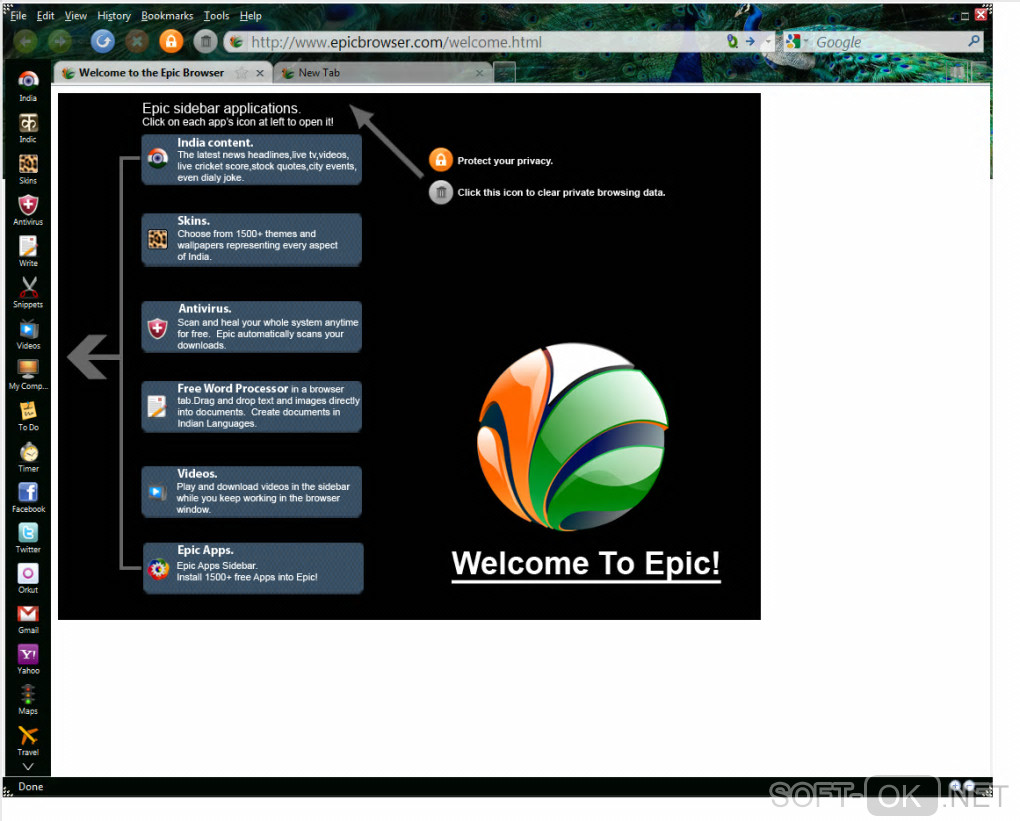1020x821 pixels.
Task: Click the Free Word Processor card
Action: [x=252, y=407]
